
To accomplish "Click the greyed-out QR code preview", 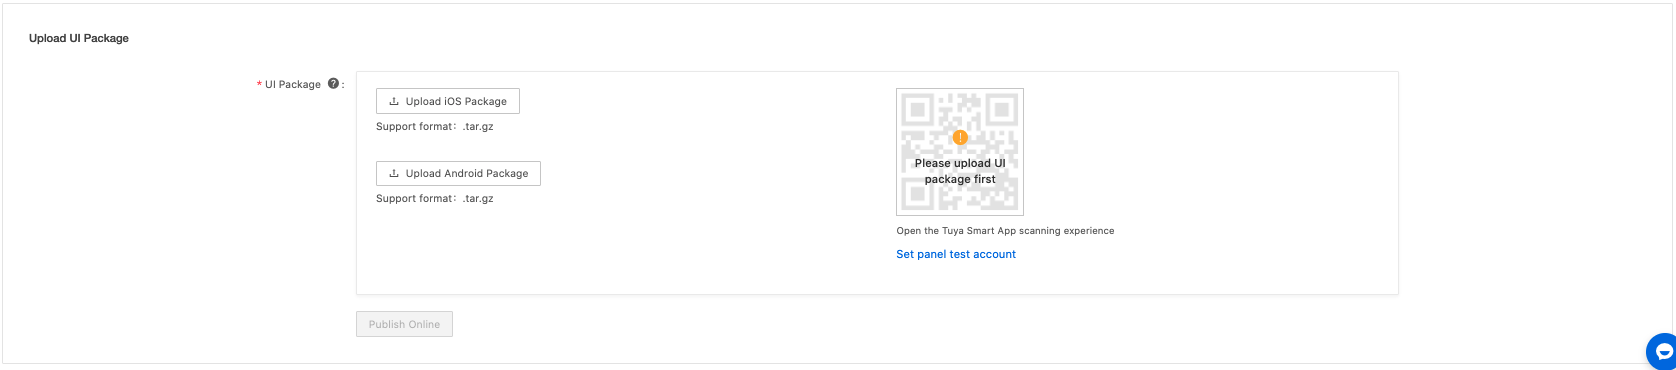I will click(960, 152).
